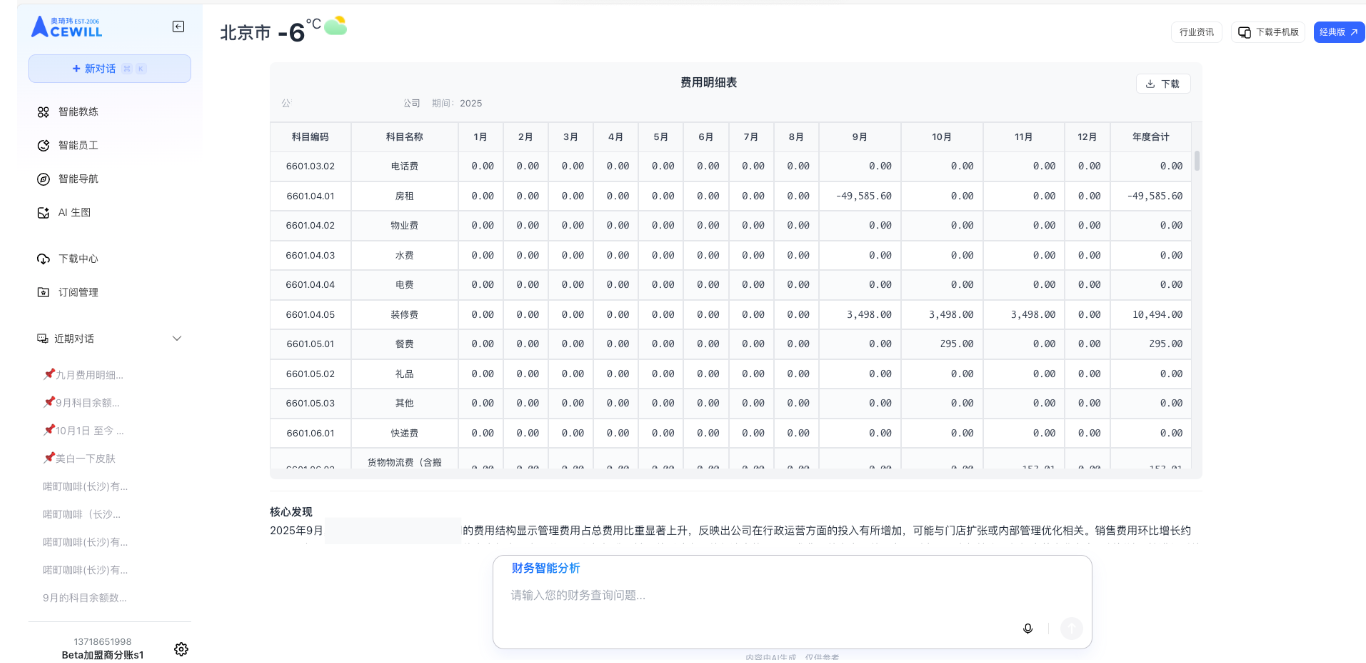Open the 行业资讯 button
This screenshot has width=1366, height=663.
(x=1196, y=32)
